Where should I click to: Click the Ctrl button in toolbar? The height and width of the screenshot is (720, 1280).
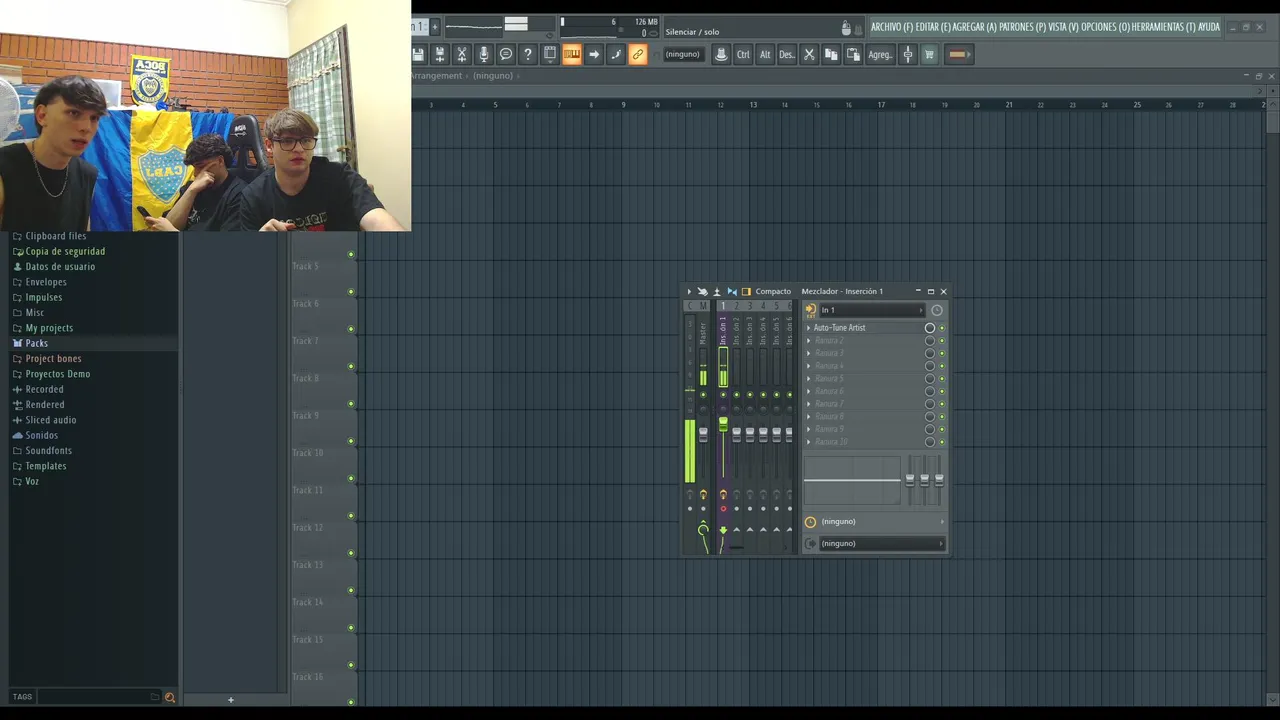[x=743, y=55]
